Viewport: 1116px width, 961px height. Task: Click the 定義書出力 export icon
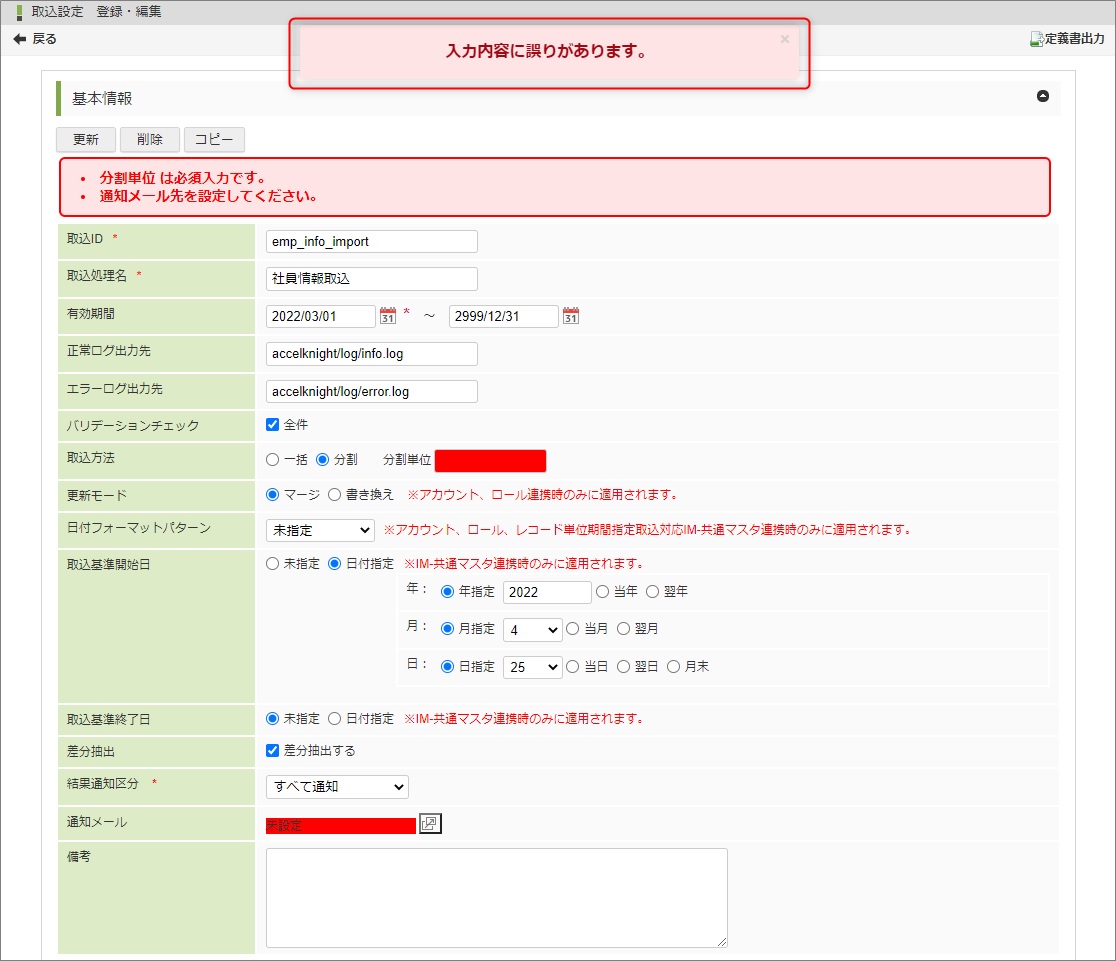[x=1037, y=39]
